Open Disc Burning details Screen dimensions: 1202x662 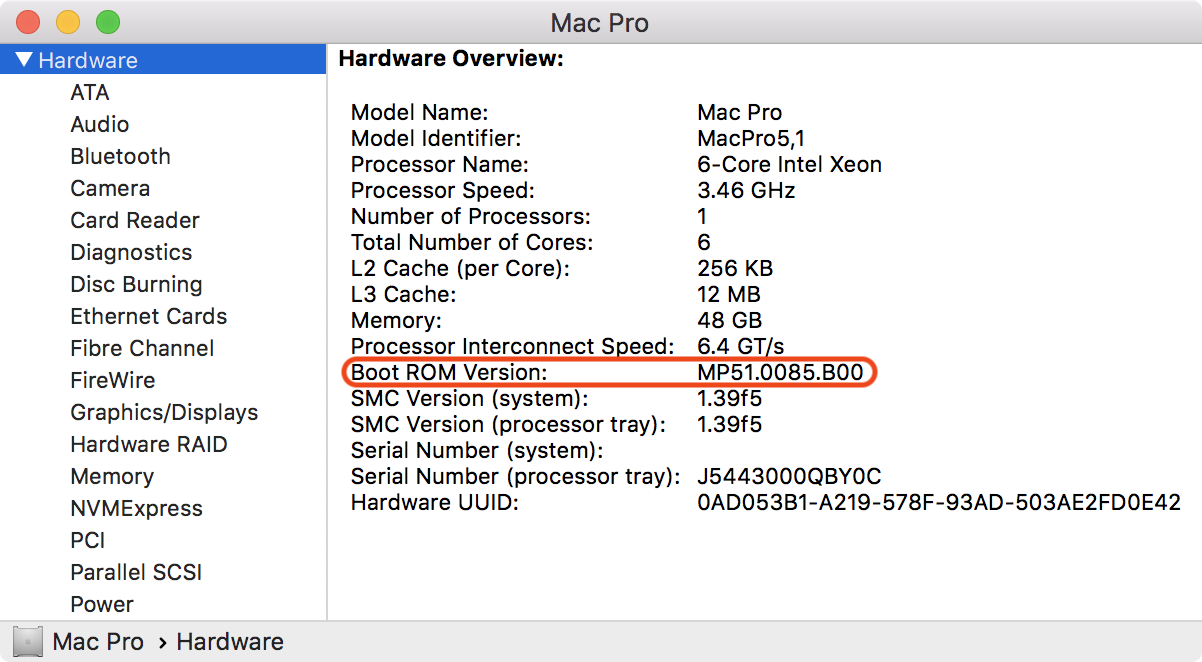point(136,284)
